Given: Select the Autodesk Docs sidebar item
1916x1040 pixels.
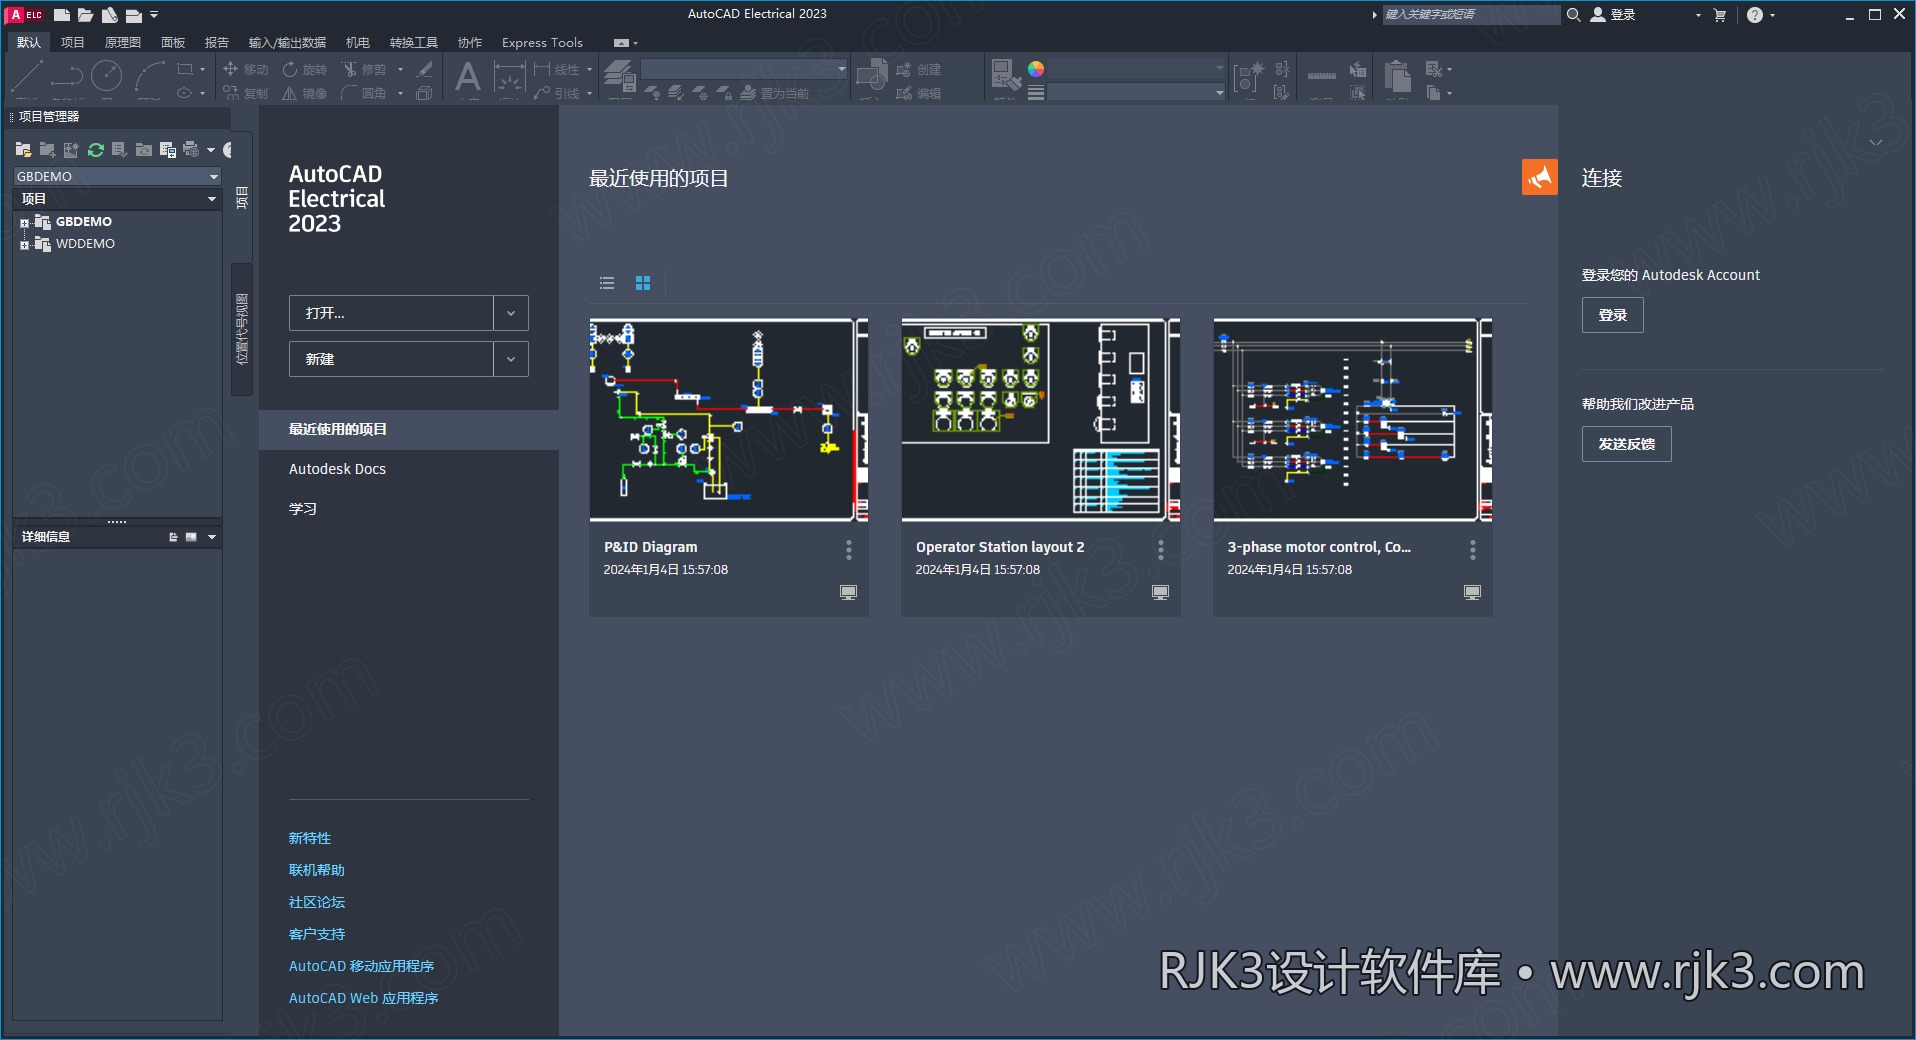Looking at the screenshot, I should 337,469.
